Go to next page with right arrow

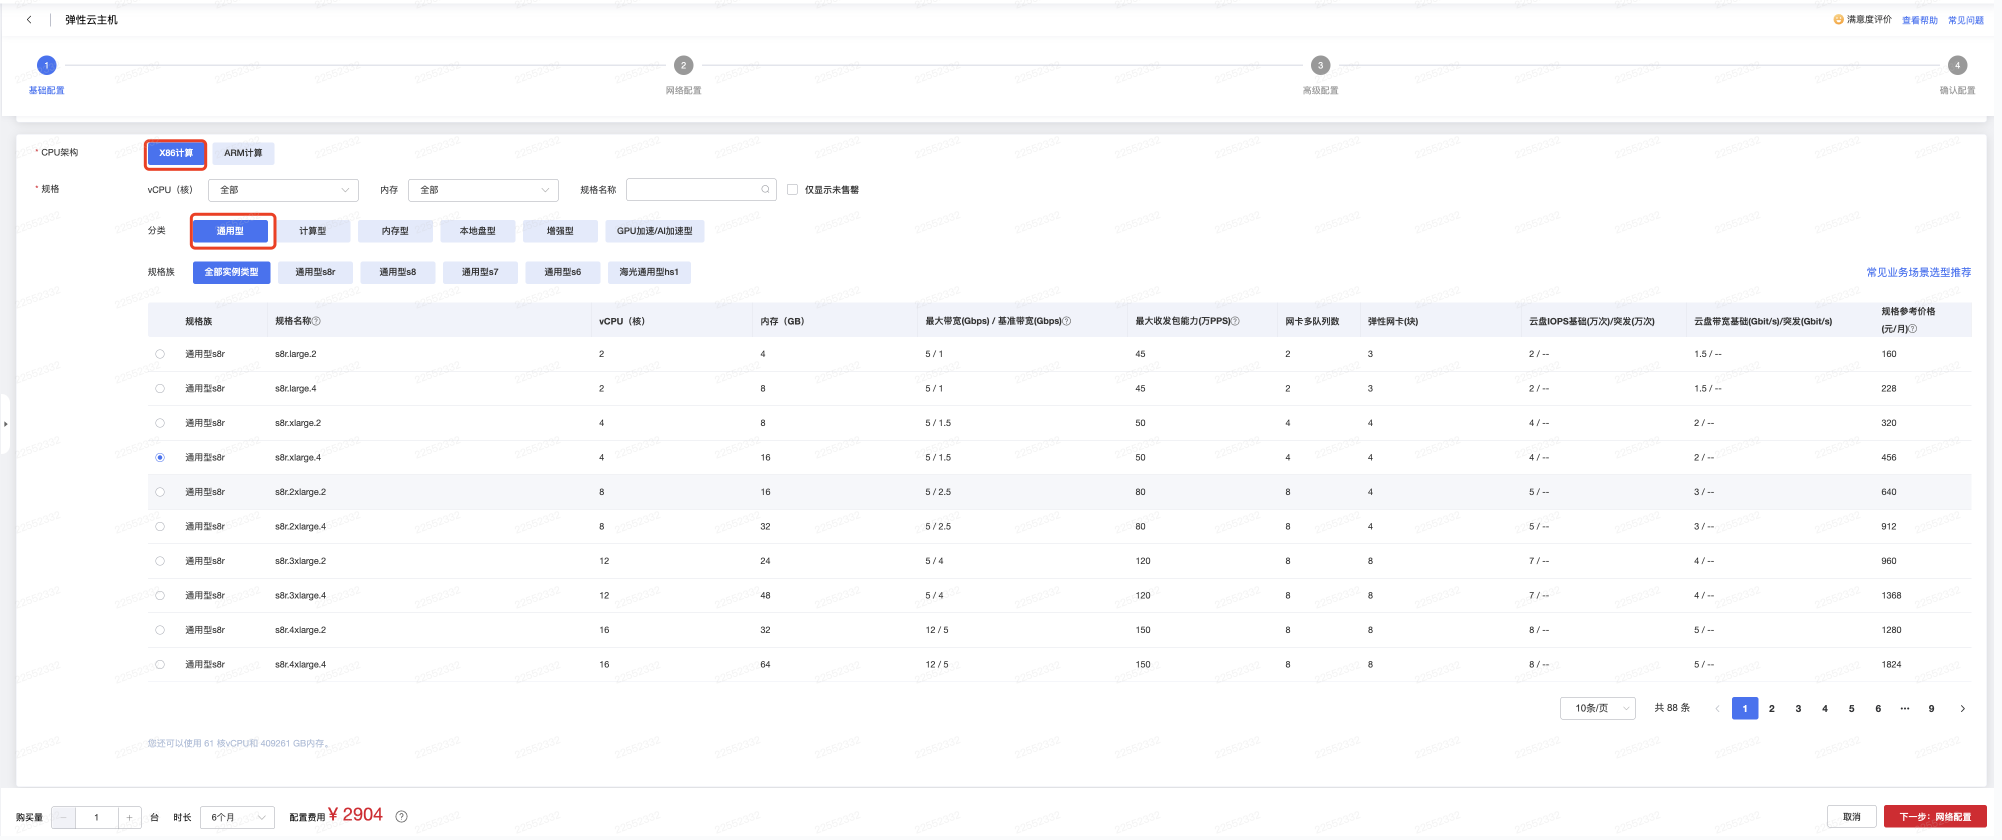pos(1962,708)
